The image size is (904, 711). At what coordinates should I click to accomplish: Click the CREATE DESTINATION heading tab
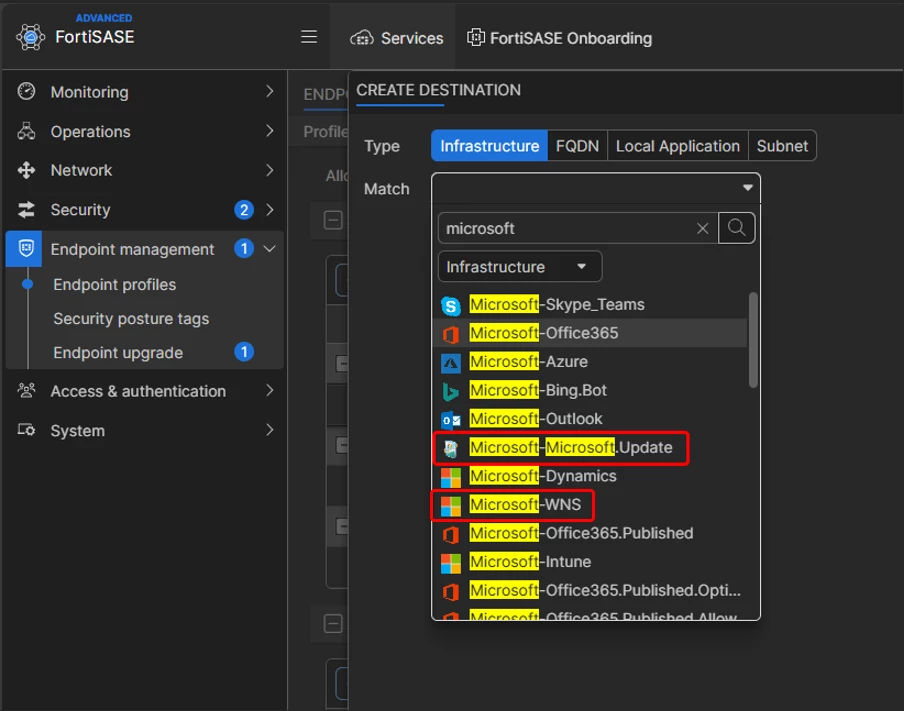coord(438,90)
